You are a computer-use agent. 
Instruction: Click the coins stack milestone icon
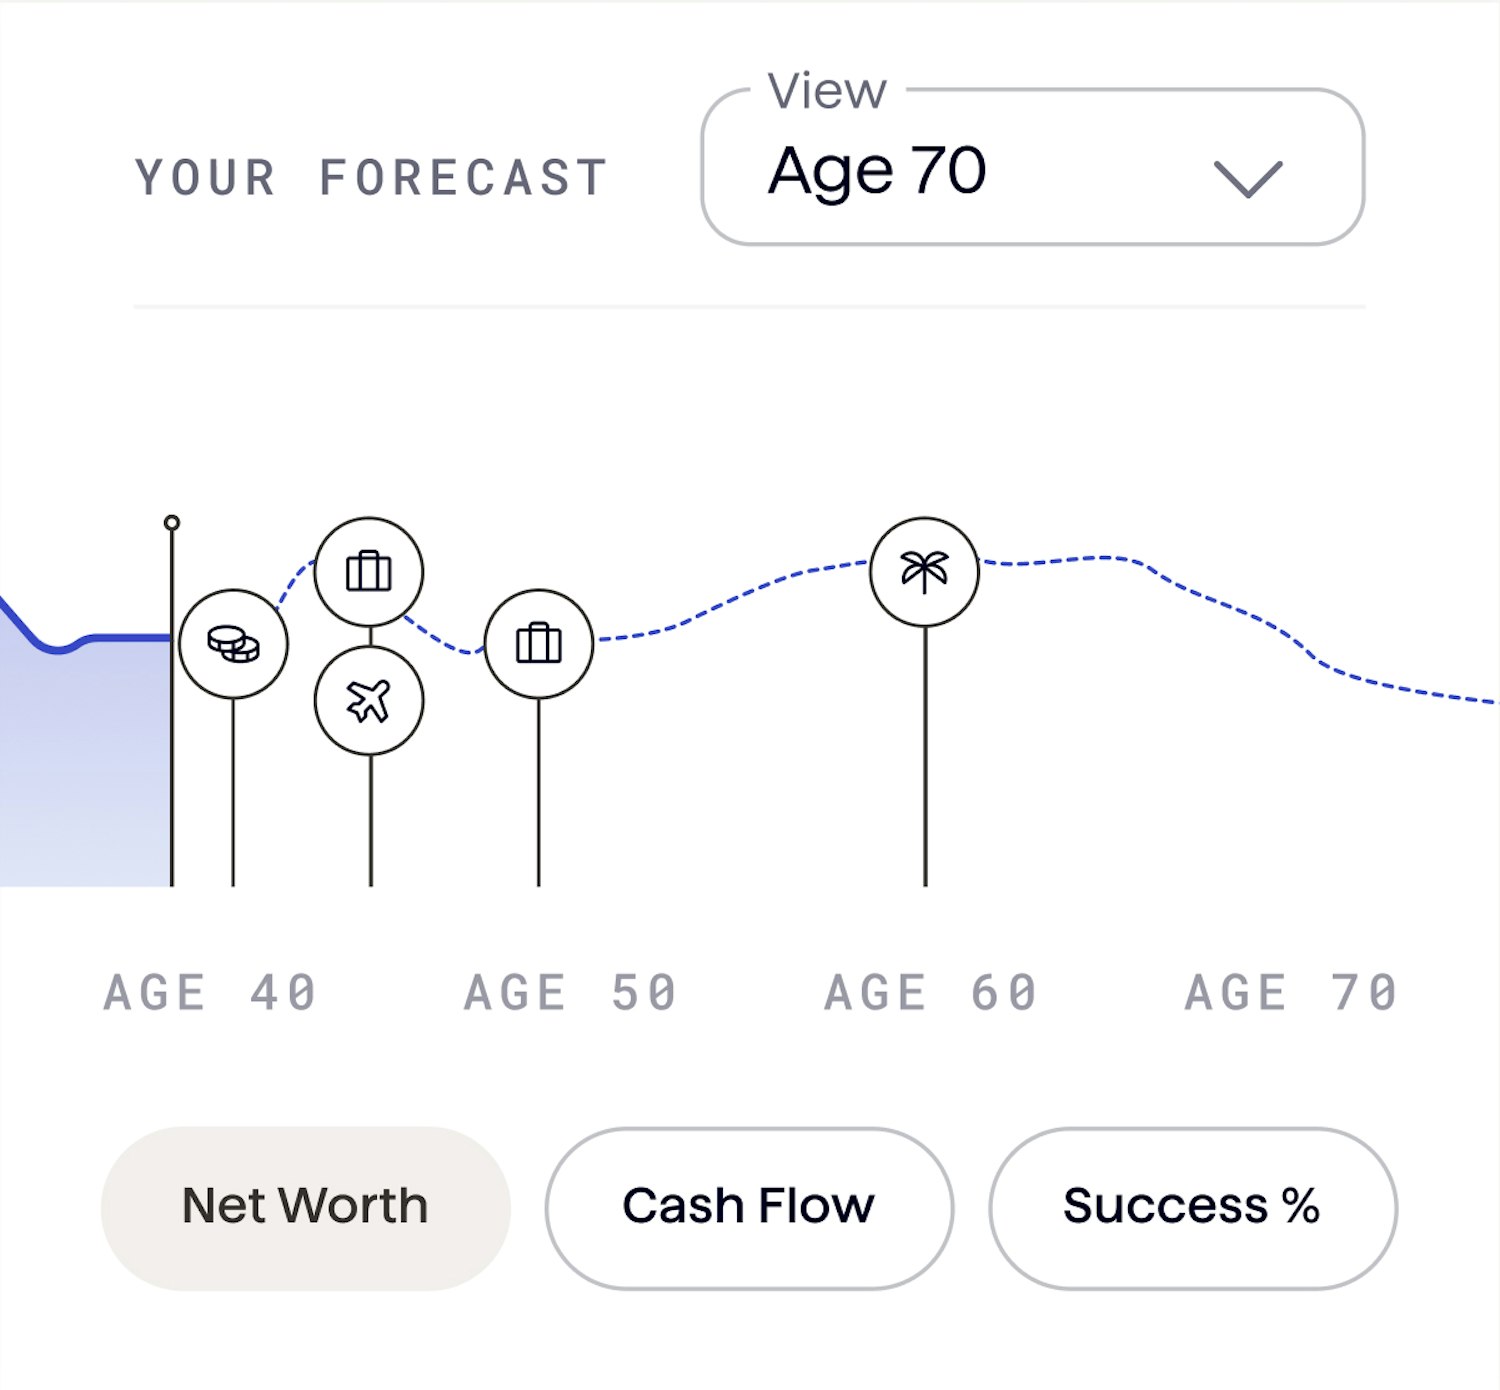tap(233, 644)
